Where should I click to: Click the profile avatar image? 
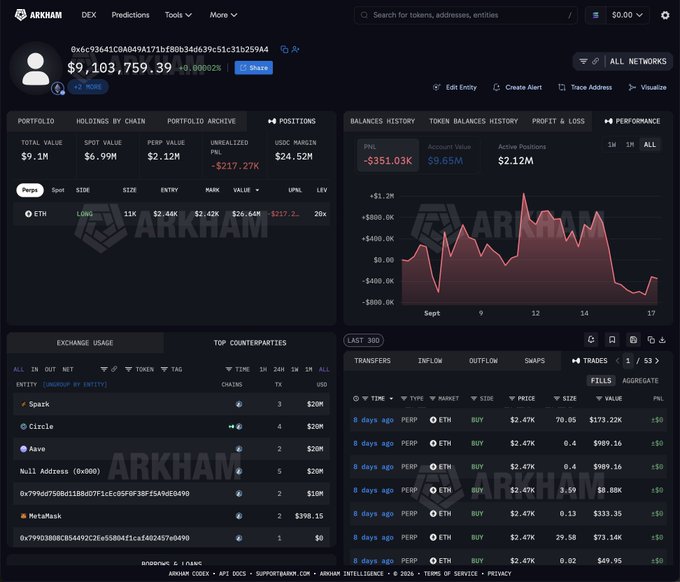pos(36,69)
